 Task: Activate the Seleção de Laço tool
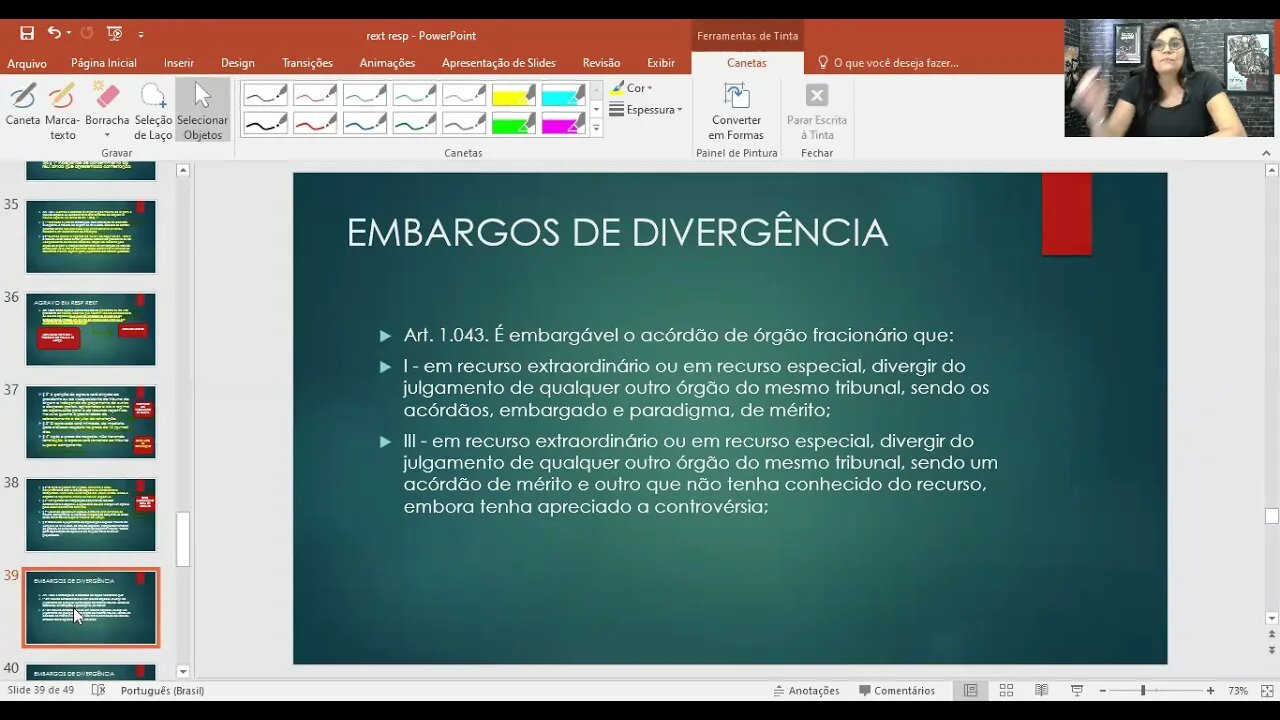click(153, 111)
